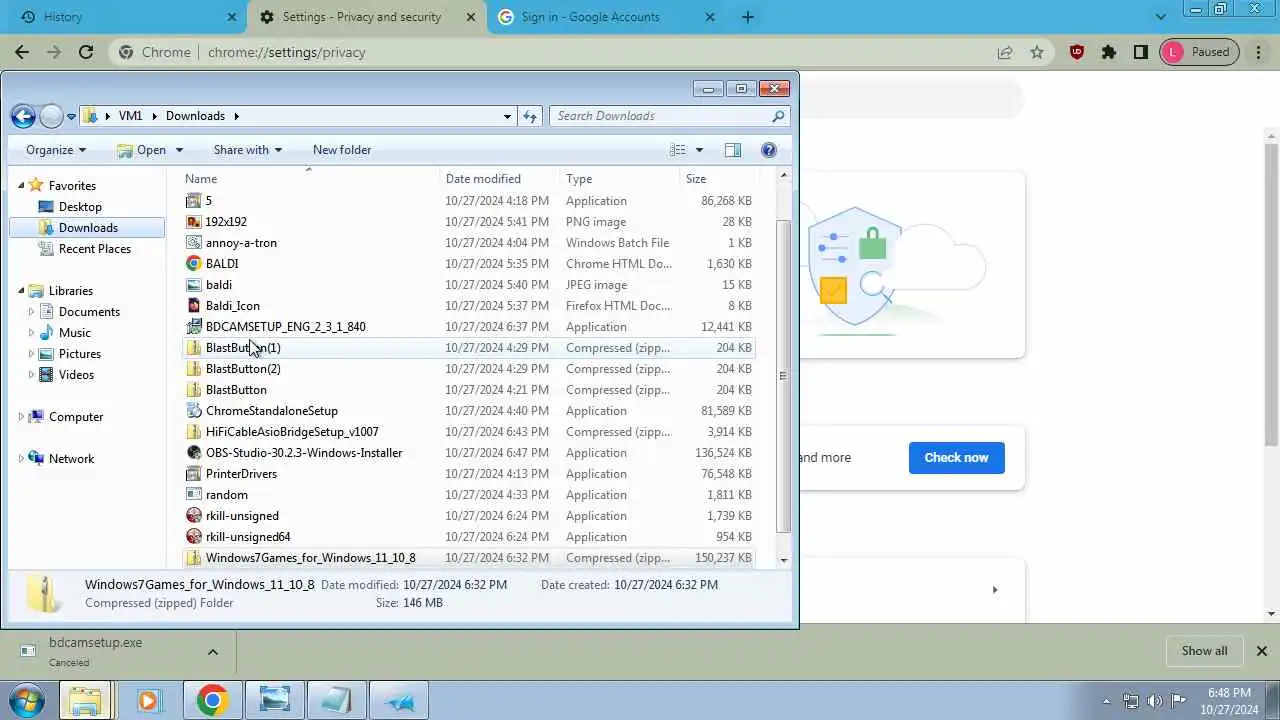
Task: Switch to the History tab
Action: [123, 17]
